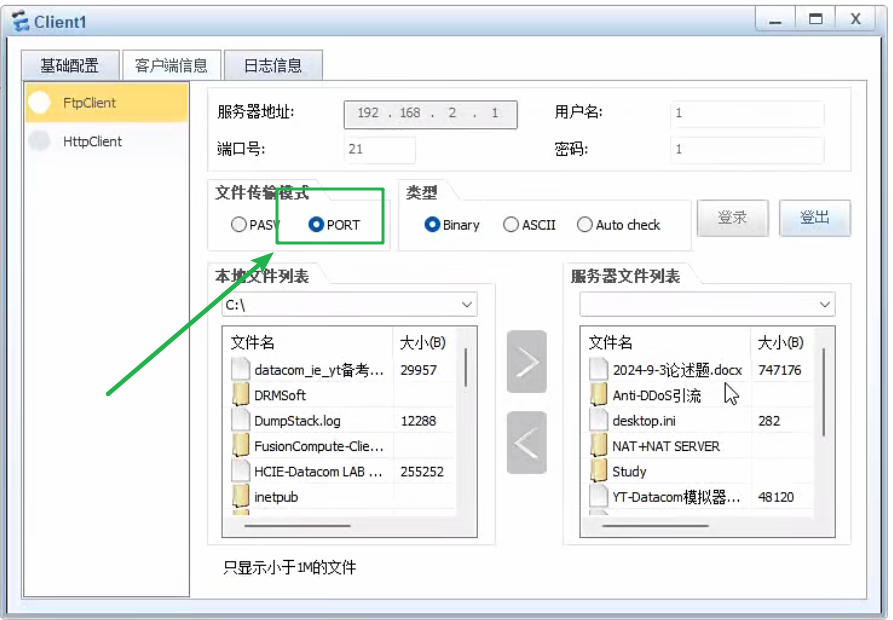Click the size value 747176
Viewport: 893px width, 620px height.
[x=780, y=370]
